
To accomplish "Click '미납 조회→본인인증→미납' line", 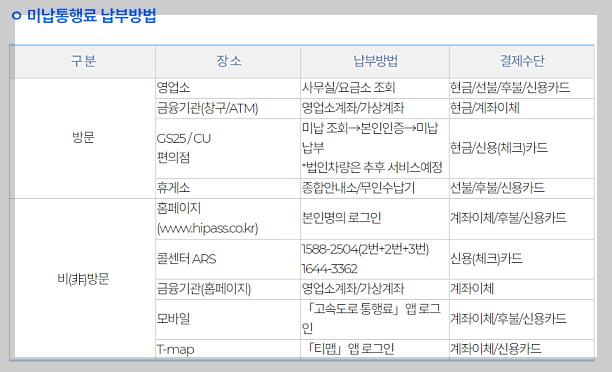I will click(x=370, y=128).
